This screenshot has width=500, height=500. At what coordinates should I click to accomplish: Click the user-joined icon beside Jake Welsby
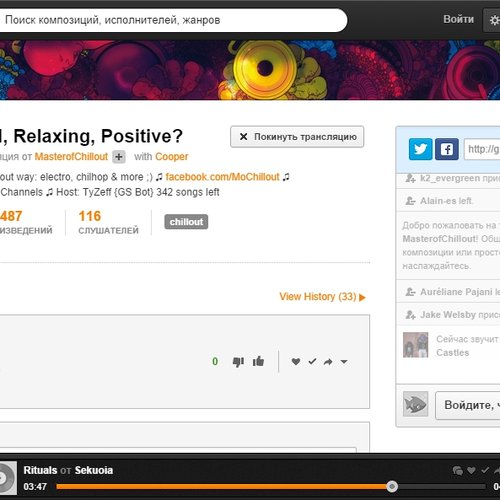coord(411,315)
